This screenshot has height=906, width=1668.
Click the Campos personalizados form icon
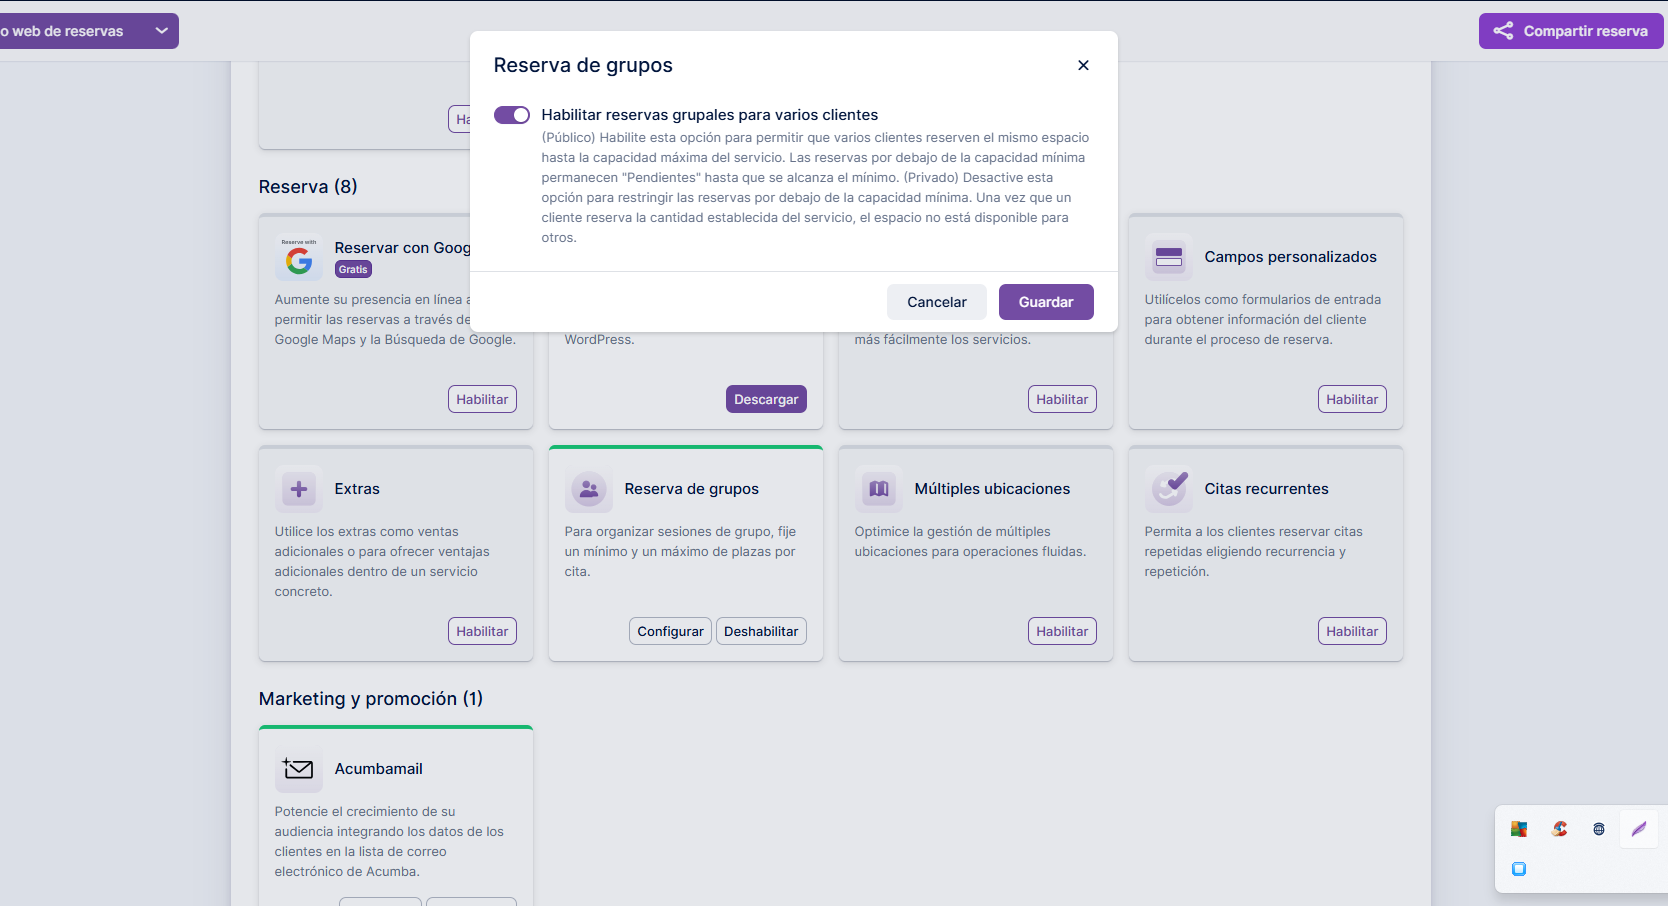1168,257
